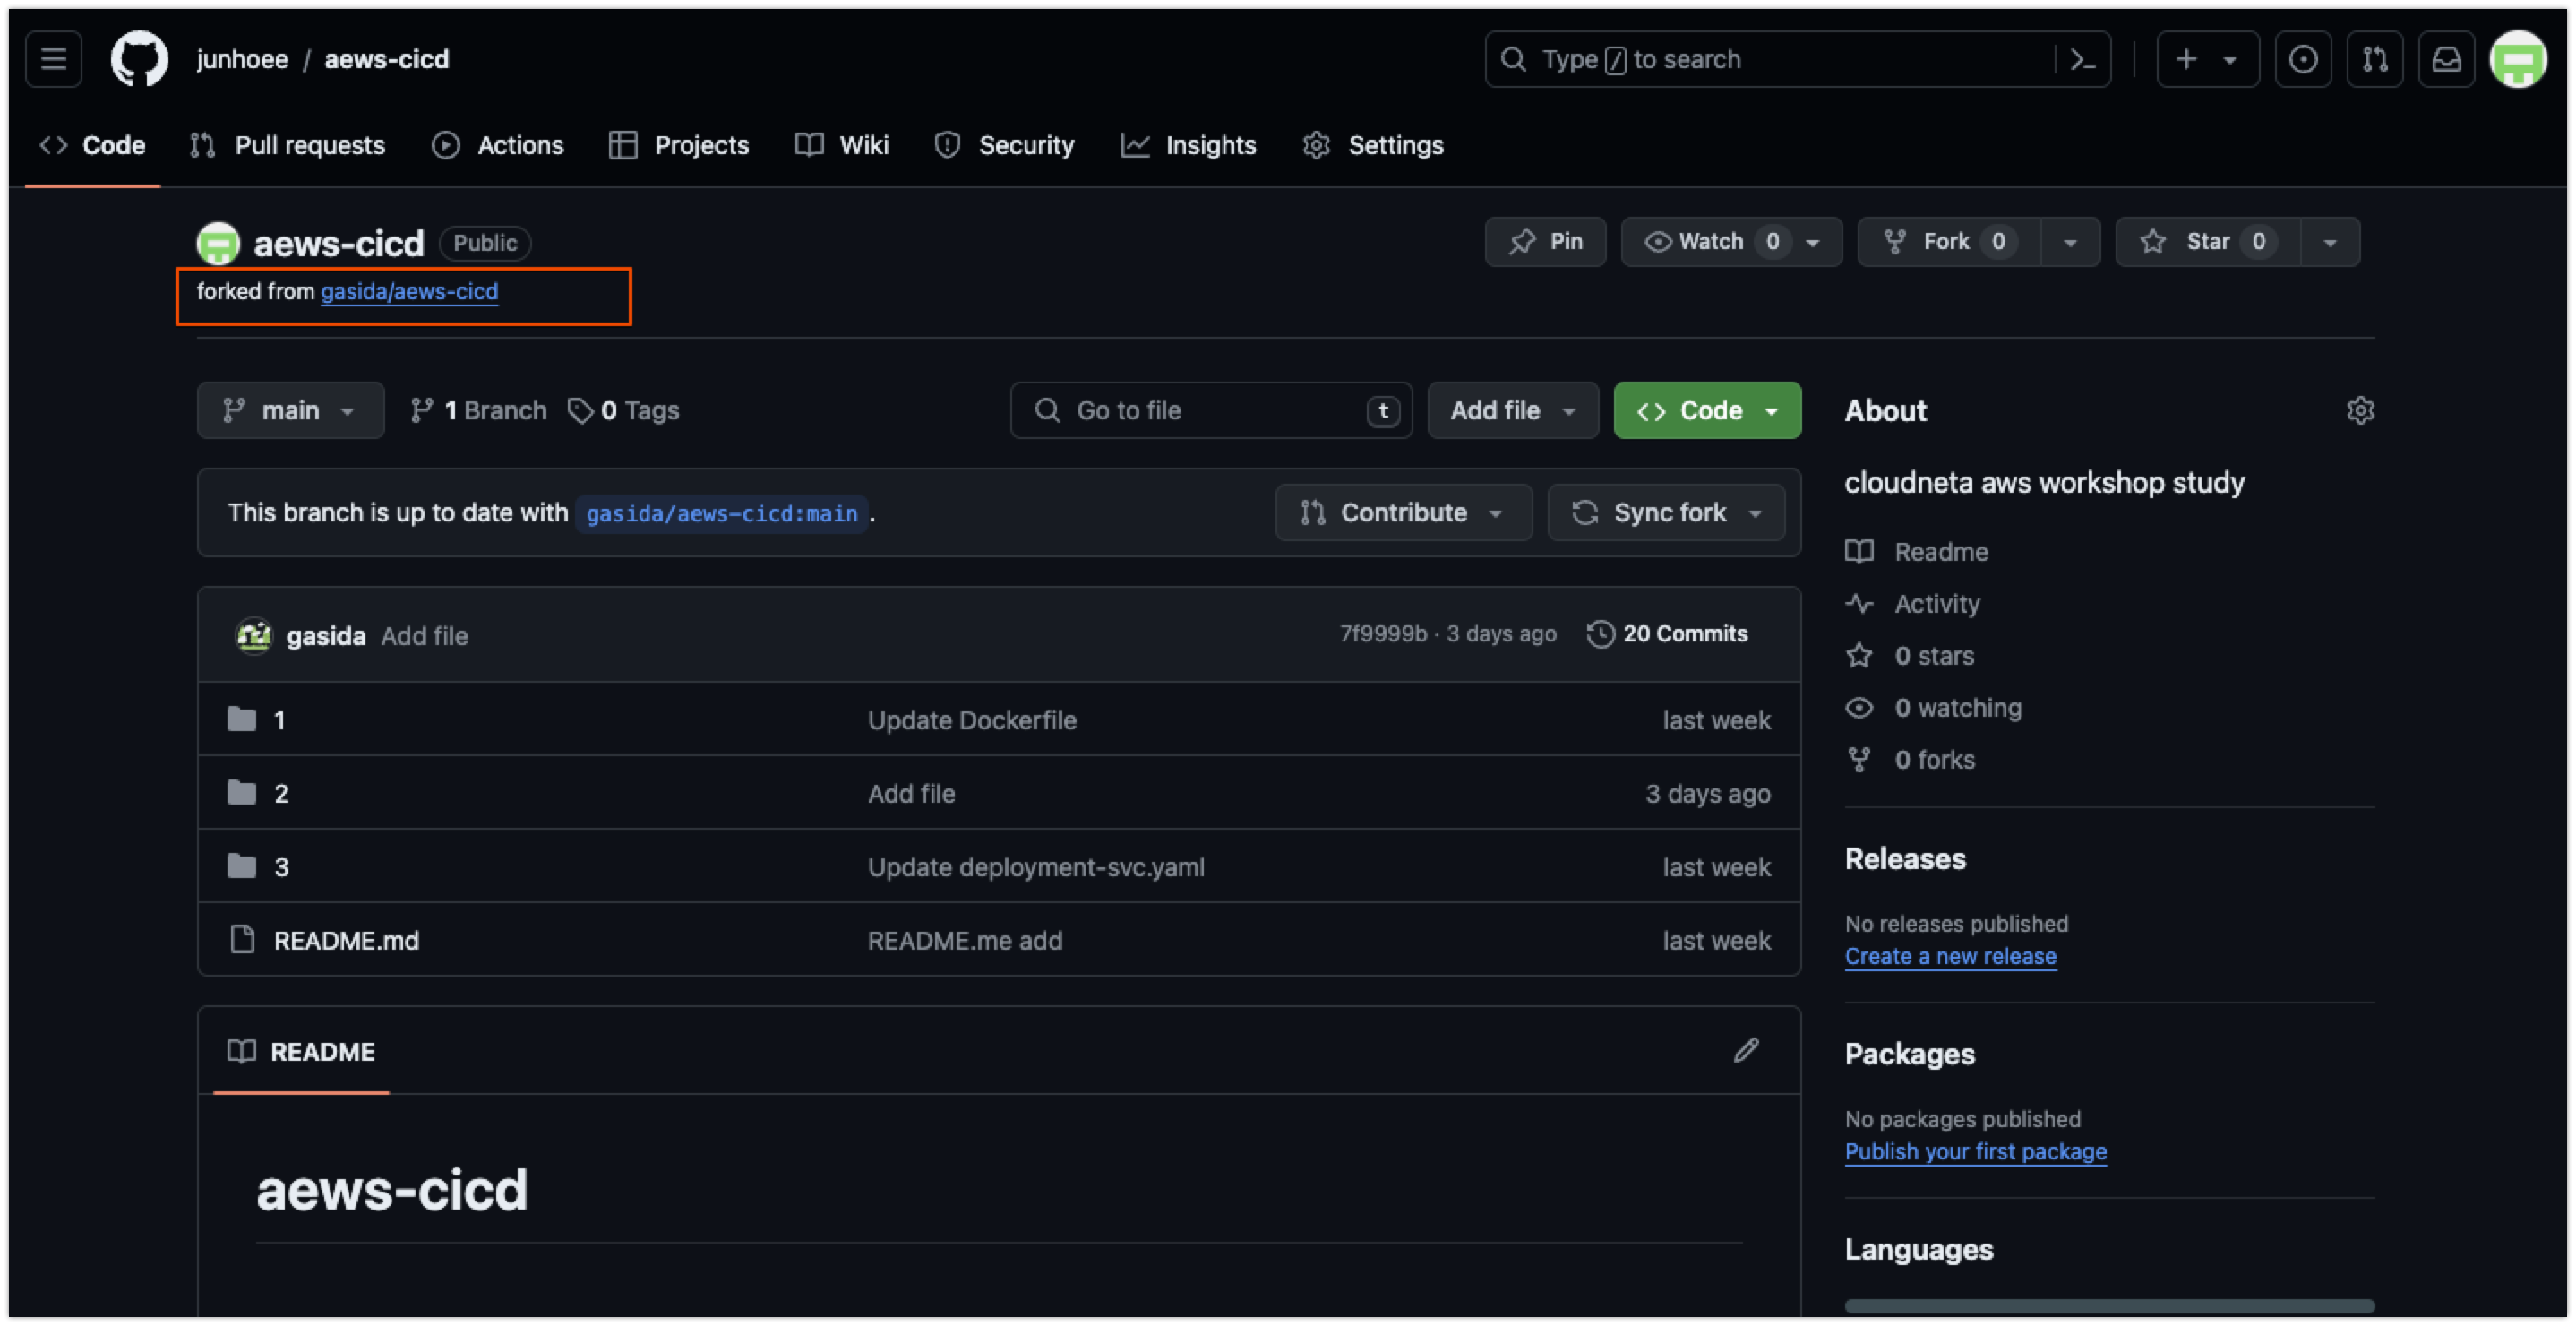The height and width of the screenshot is (1326, 2576).
Task: Open the Update Dockerfile commit message
Action: pyautogui.click(x=972, y=720)
